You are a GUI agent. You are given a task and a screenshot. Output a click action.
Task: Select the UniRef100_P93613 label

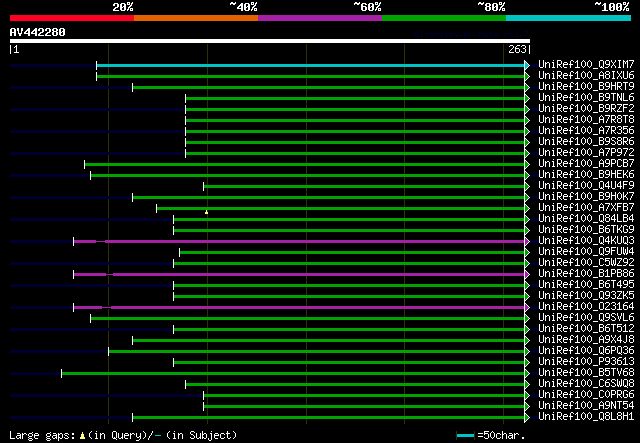click(x=586, y=362)
